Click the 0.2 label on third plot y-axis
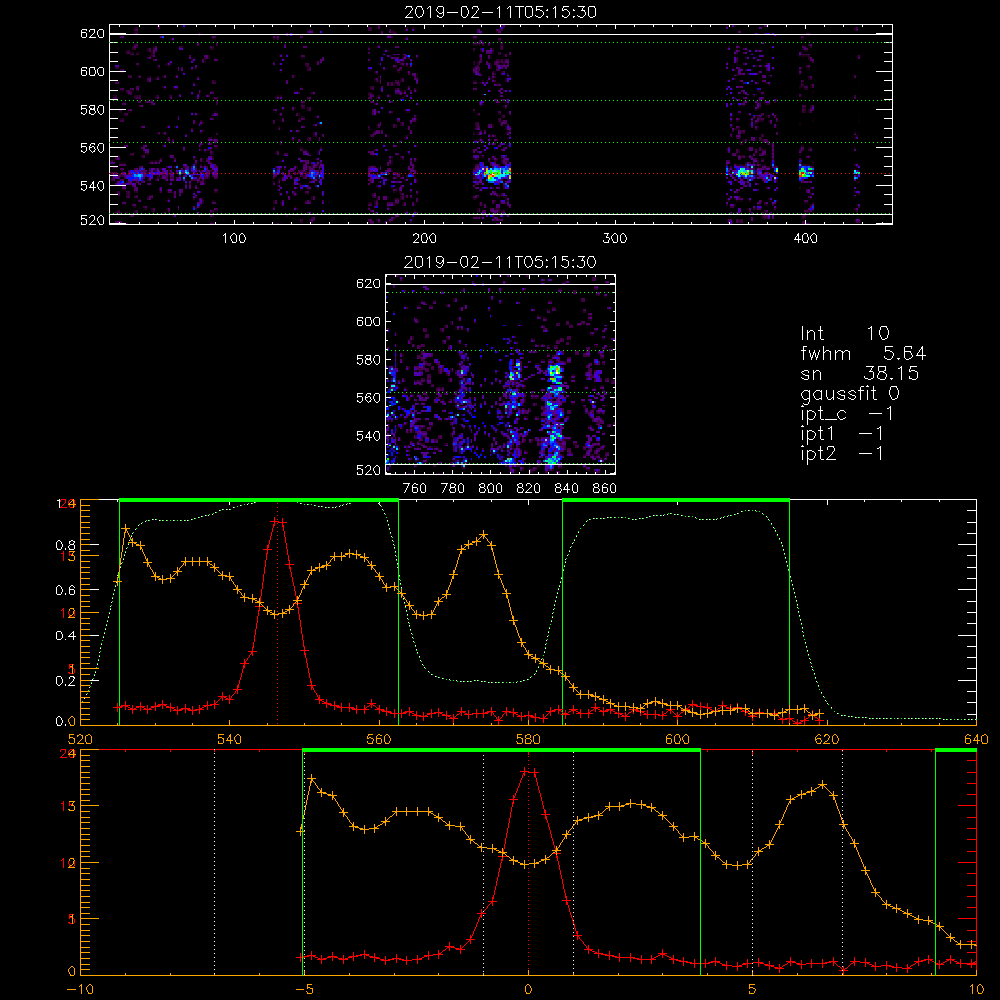The width and height of the screenshot is (1000, 1000). (x=65, y=680)
